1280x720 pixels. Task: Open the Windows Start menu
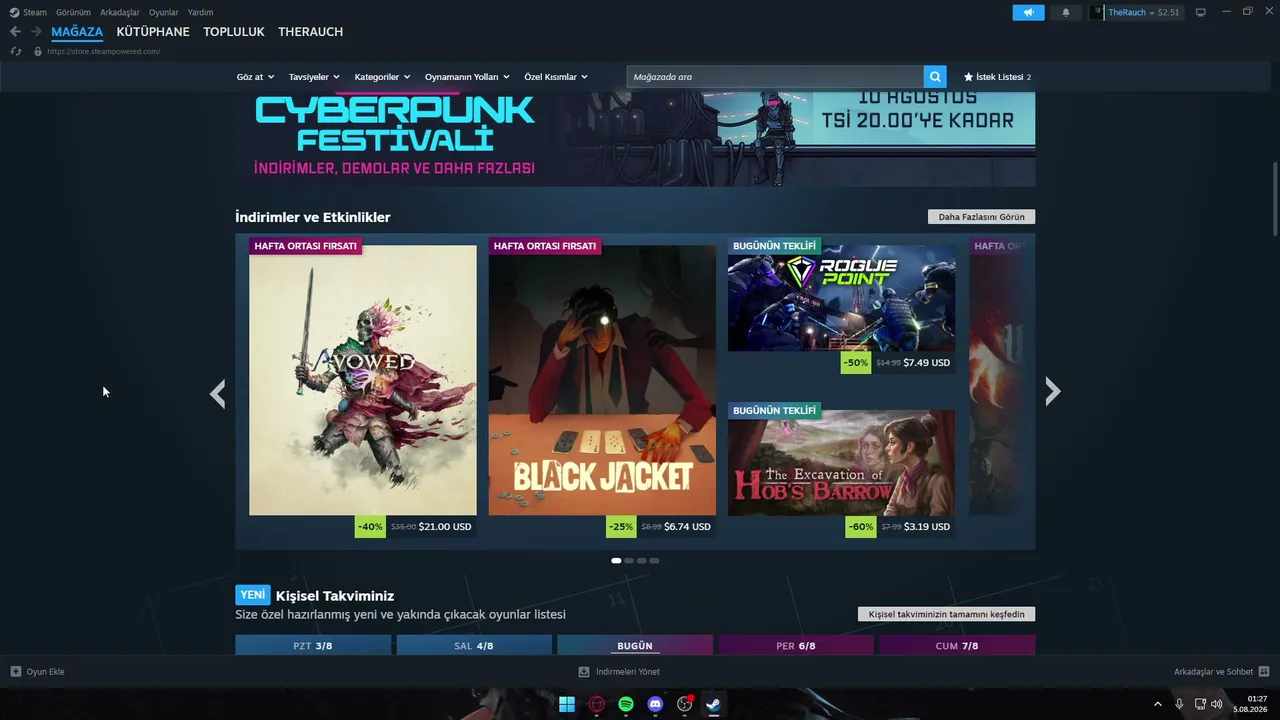click(x=567, y=704)
